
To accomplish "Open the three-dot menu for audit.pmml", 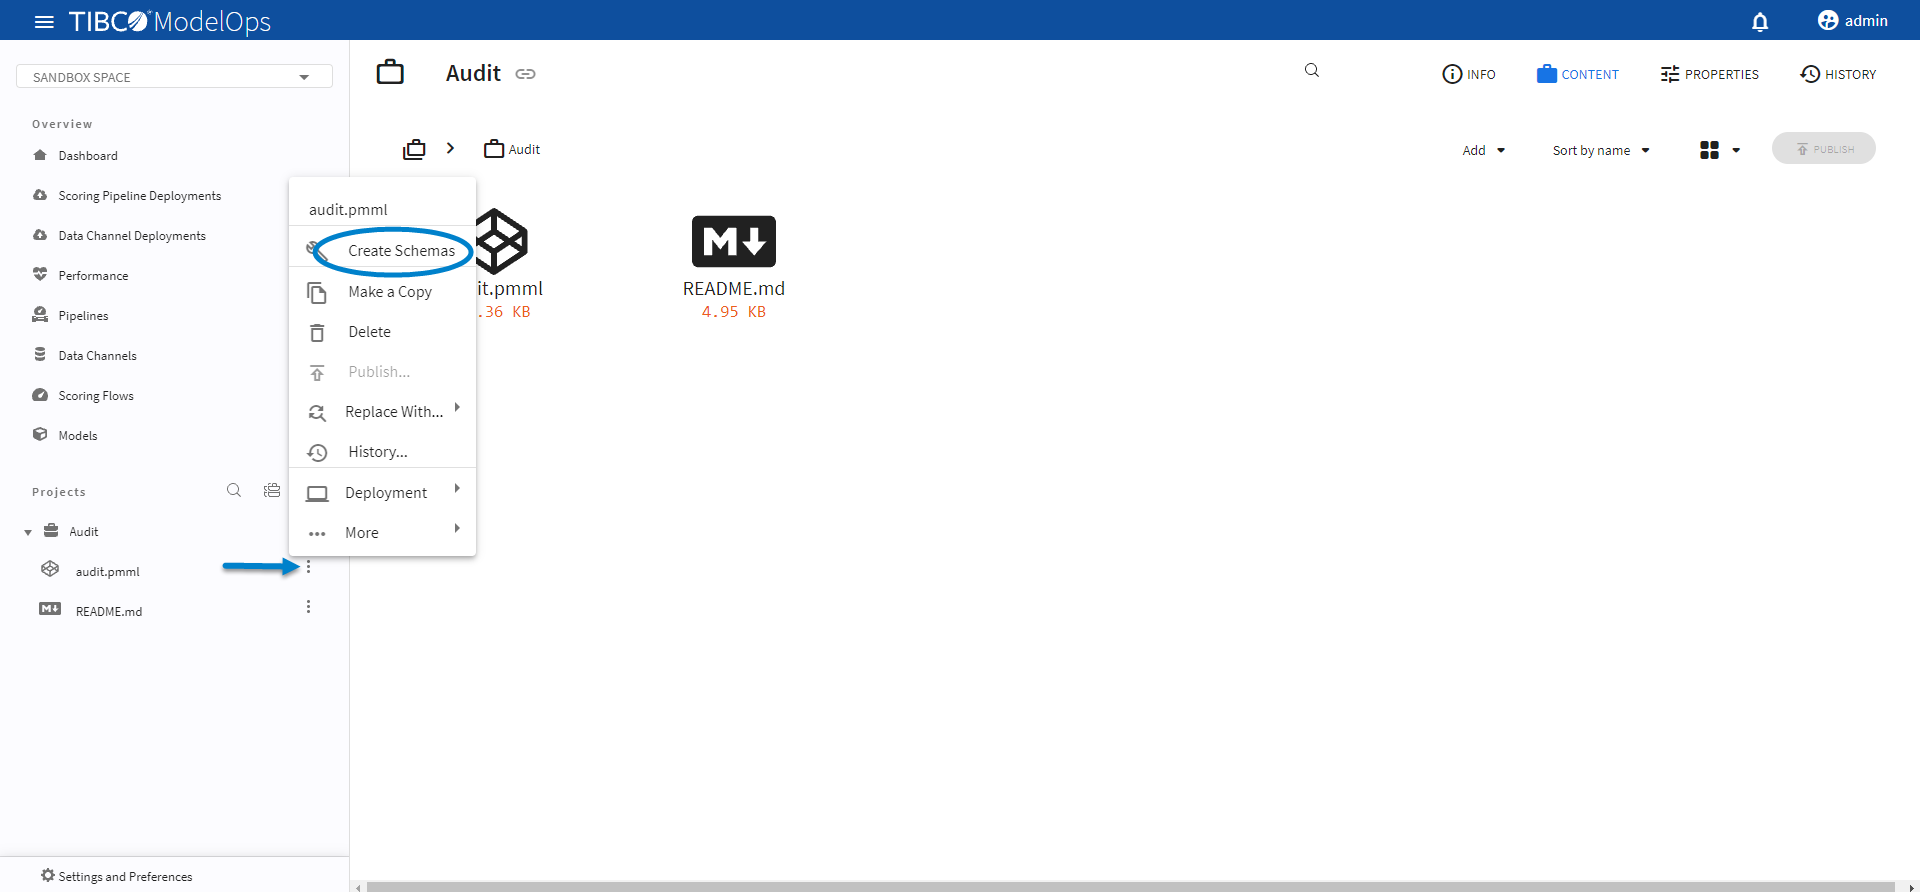I will pos(308,567).
